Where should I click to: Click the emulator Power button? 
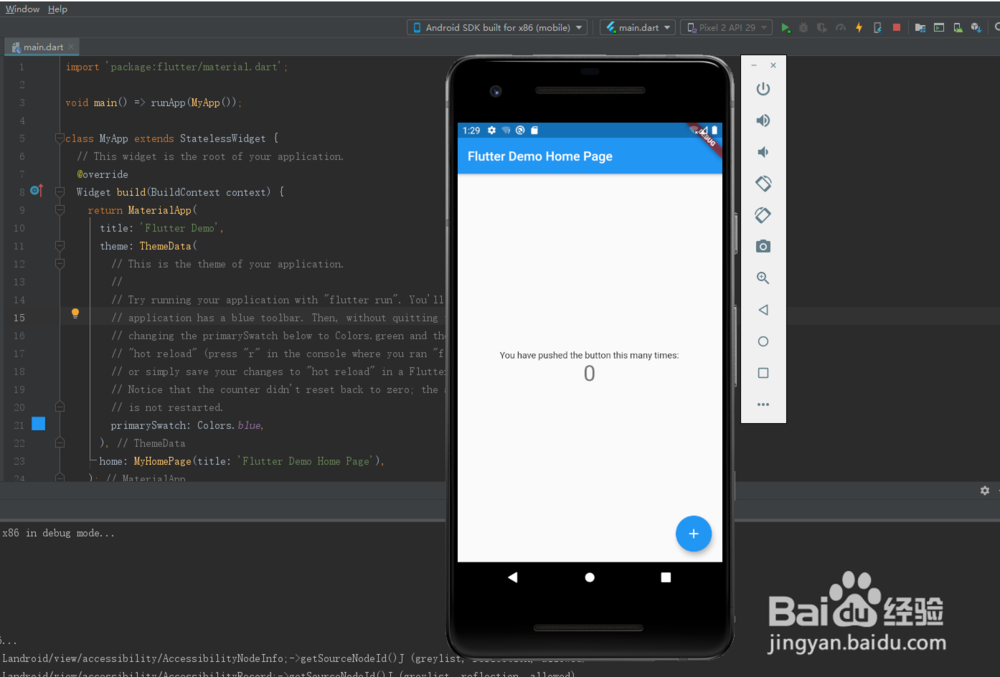[763, 89]
